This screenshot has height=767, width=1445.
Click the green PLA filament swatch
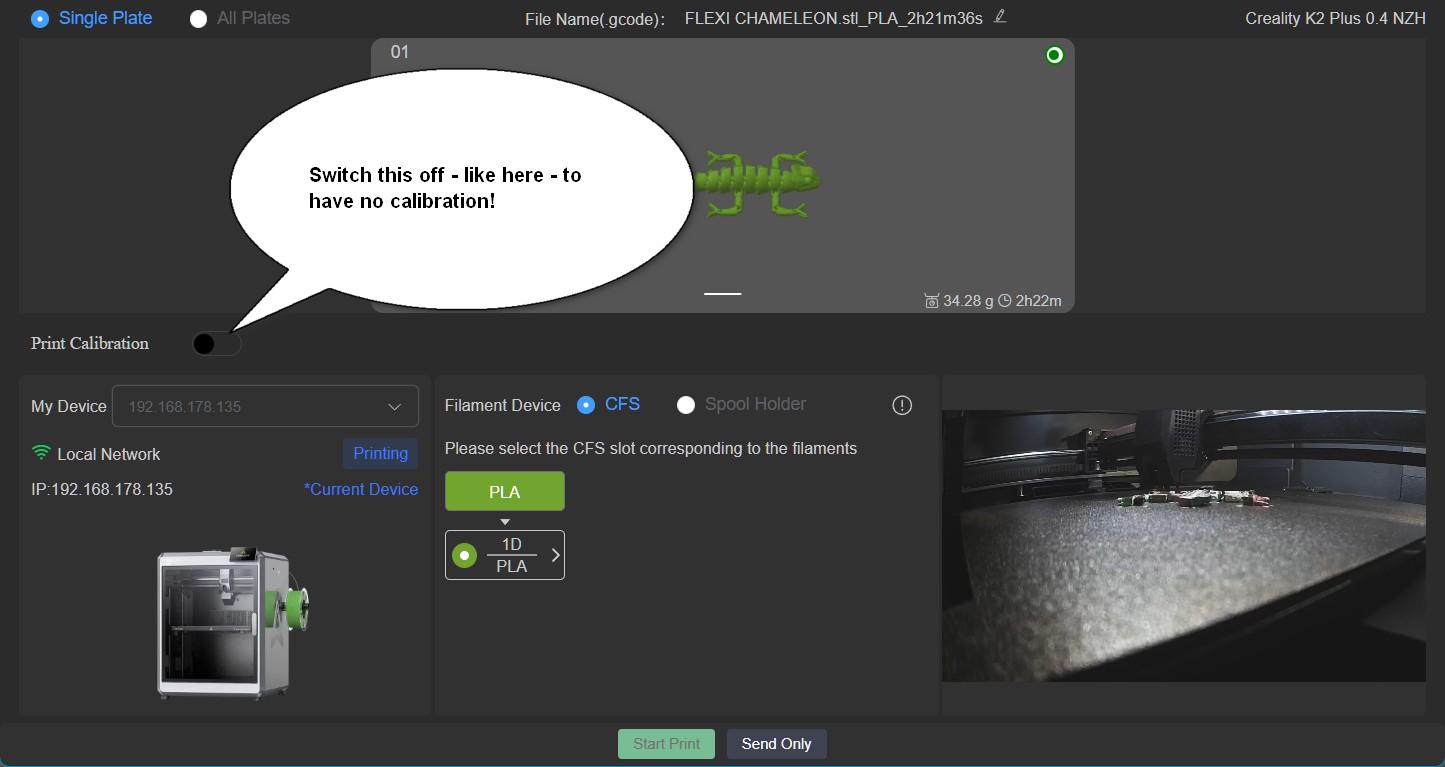pos(505,491)
